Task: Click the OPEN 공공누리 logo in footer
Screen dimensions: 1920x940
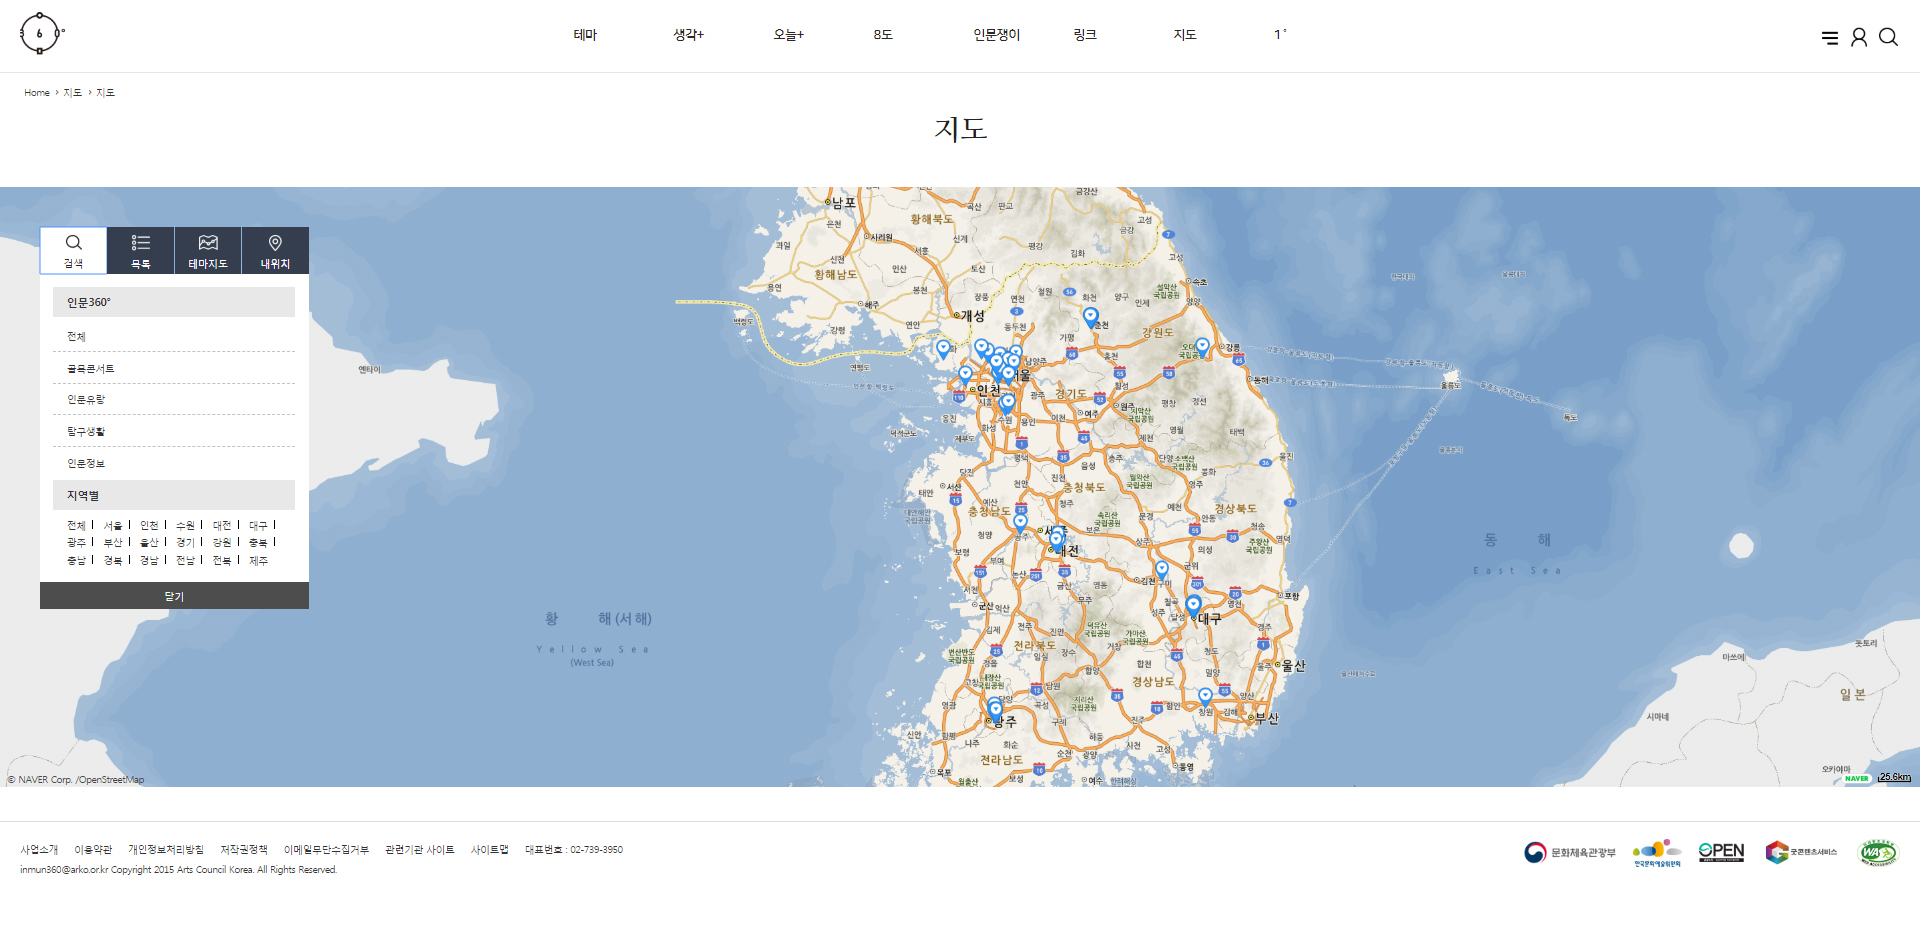Action: tap(1721, 852)
